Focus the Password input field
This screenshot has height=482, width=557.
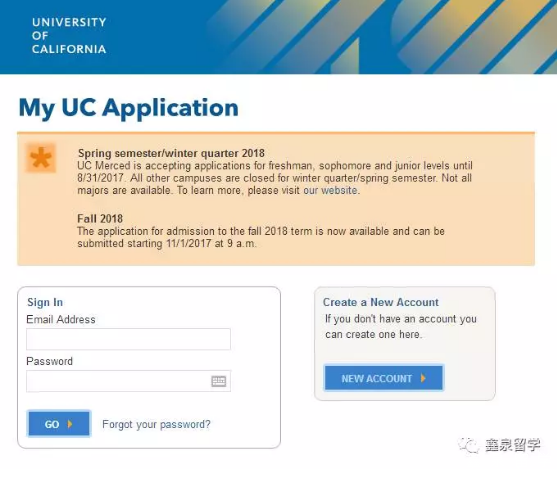pyautogui.click(x=128, y=381)
